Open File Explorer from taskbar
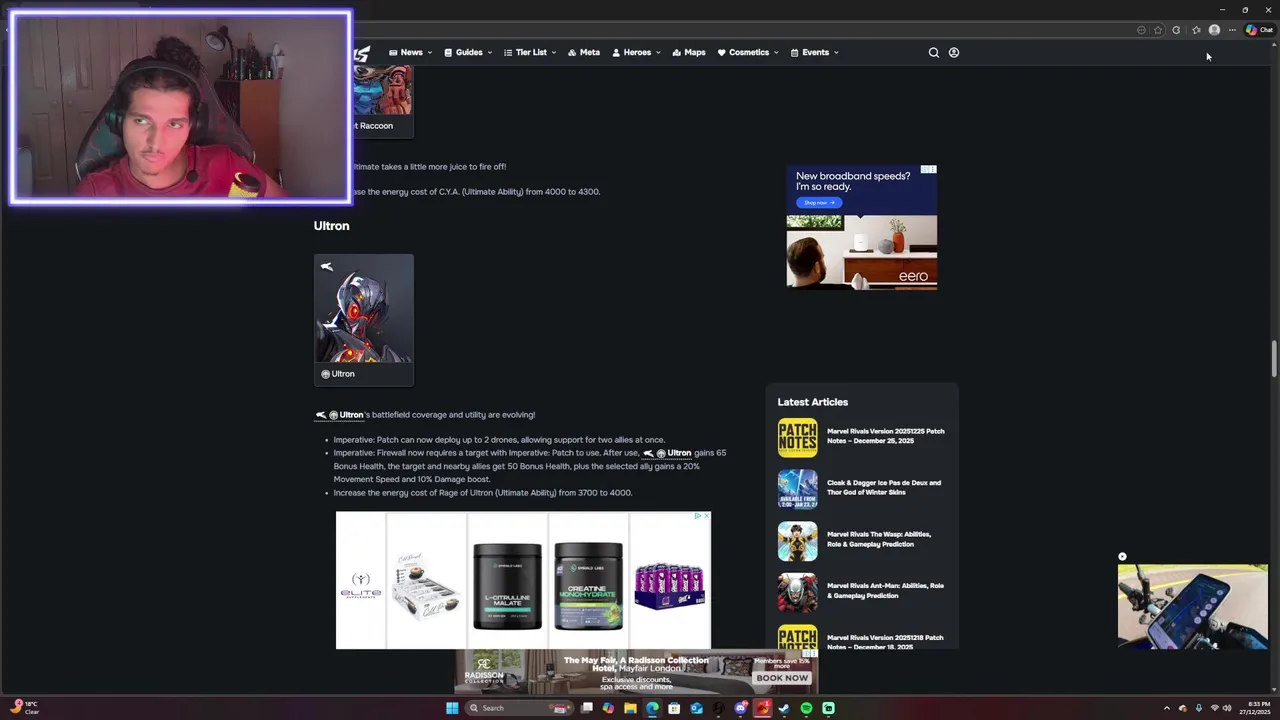This screenshot has height=720, width=1280. coord(630,708)
